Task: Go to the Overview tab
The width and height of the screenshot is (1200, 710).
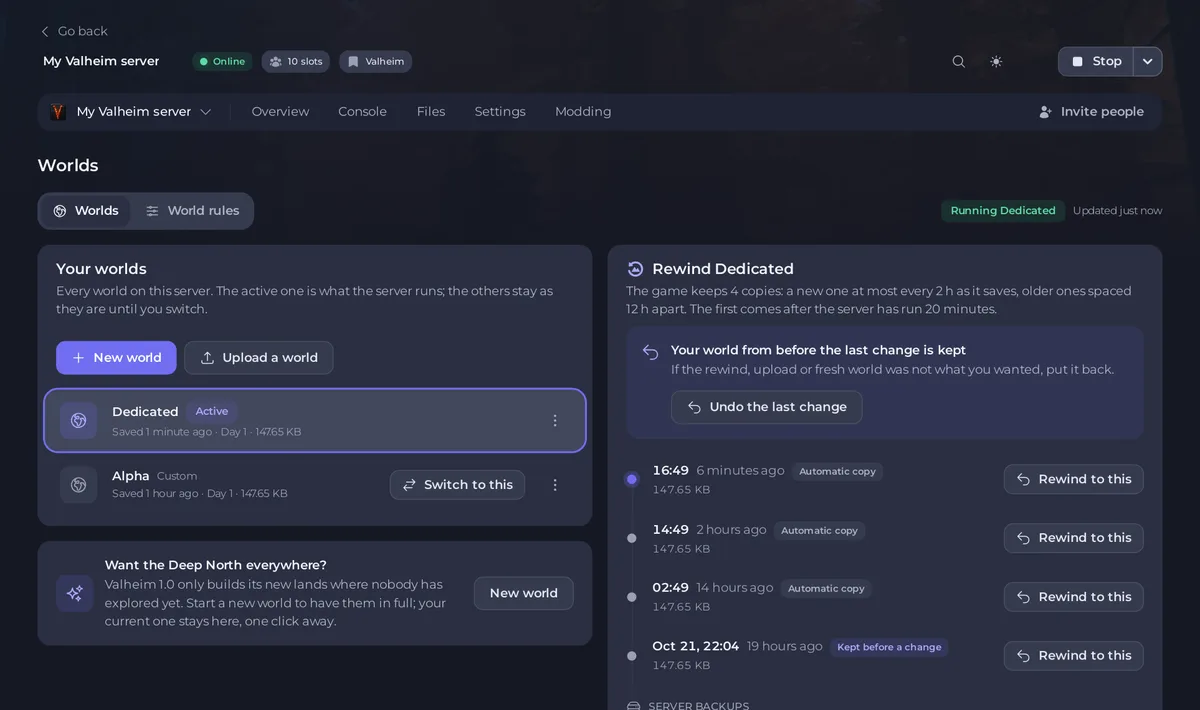Action: tap(280, 112)
